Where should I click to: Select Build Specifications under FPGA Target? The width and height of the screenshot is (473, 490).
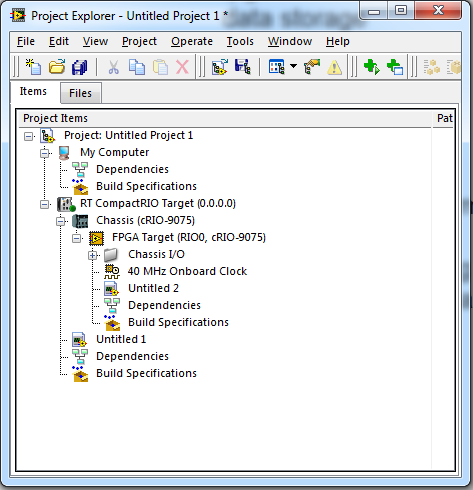click(178, 322)
